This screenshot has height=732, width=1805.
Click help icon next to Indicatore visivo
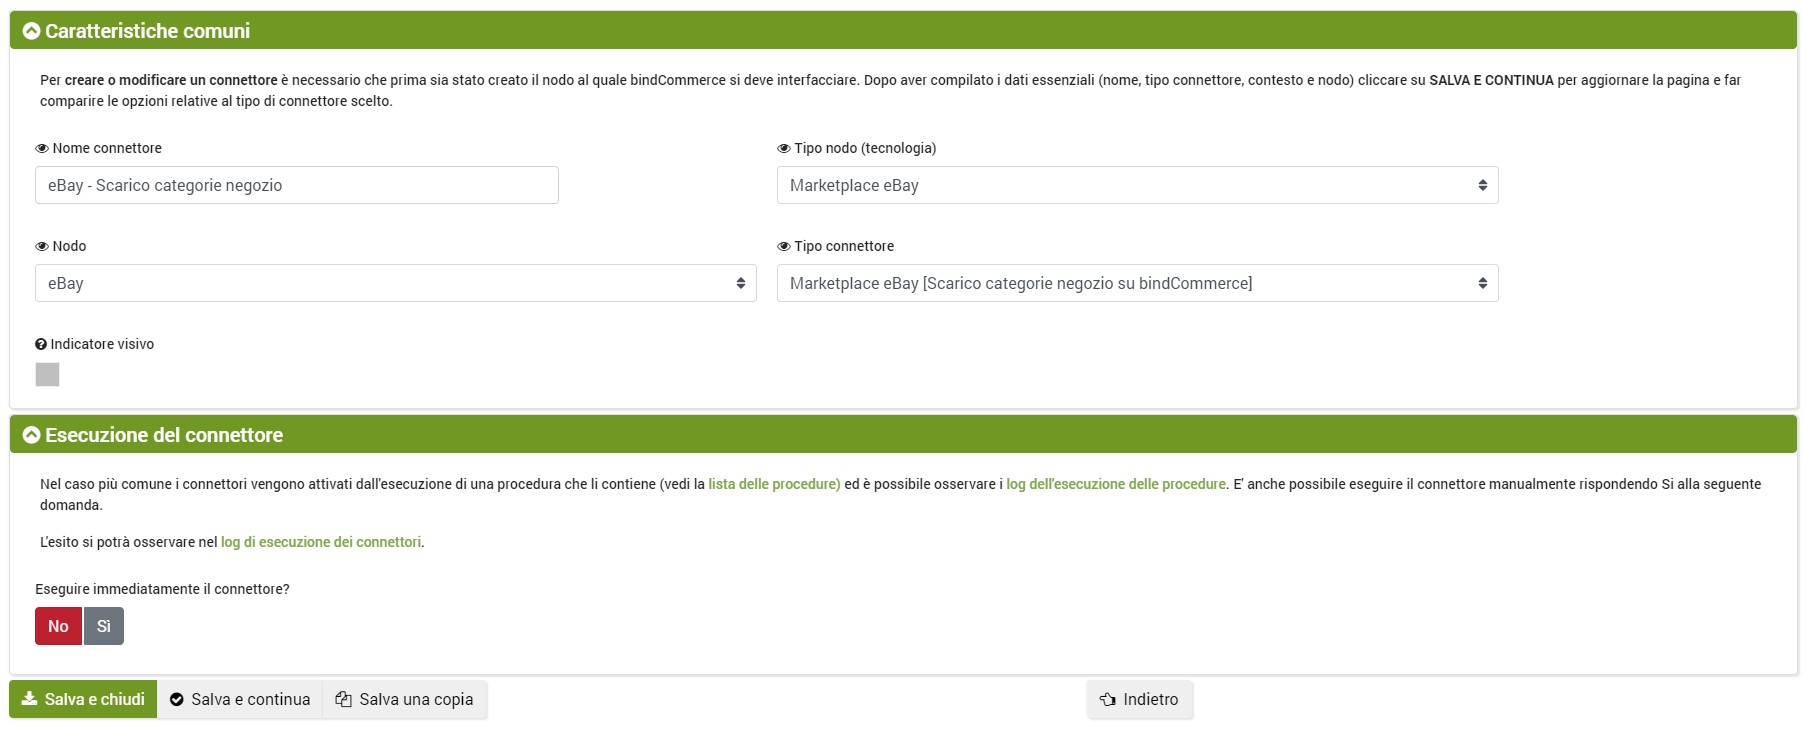(41, 345)
